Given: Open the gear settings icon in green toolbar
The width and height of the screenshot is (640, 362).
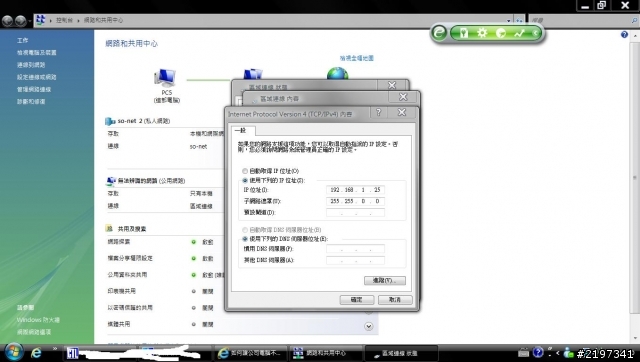Looking at the screenshot, I should coord(482,33).
